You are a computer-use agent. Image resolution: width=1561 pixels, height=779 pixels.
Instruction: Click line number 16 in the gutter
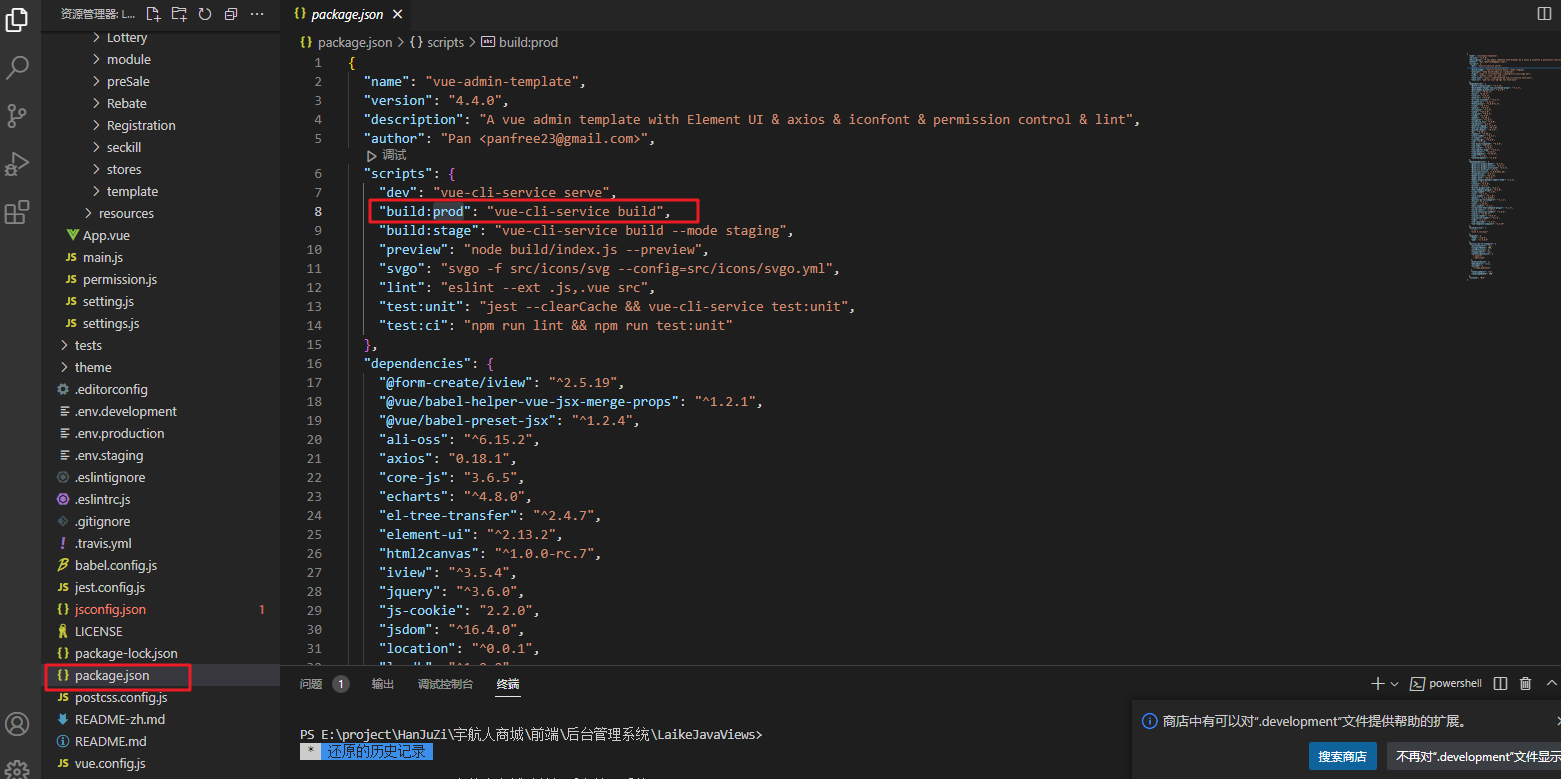[314, 363]
